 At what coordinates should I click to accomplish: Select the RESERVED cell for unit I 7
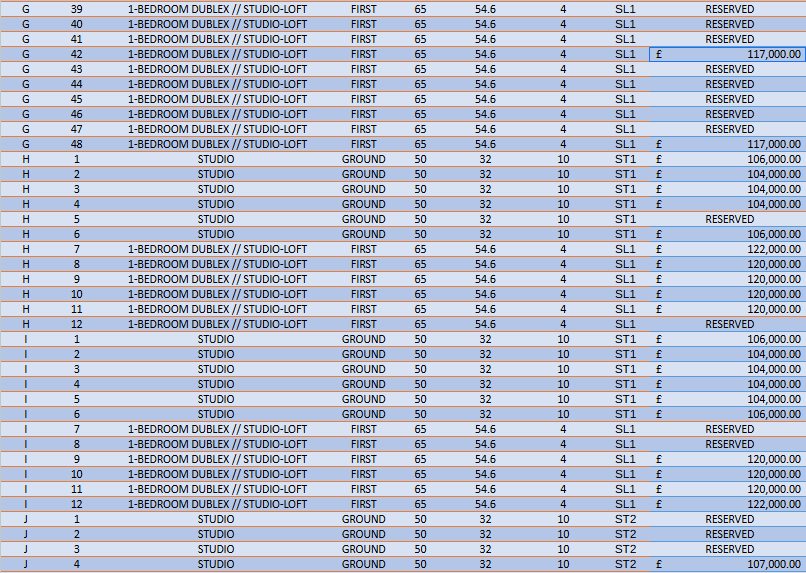(729, 429)
